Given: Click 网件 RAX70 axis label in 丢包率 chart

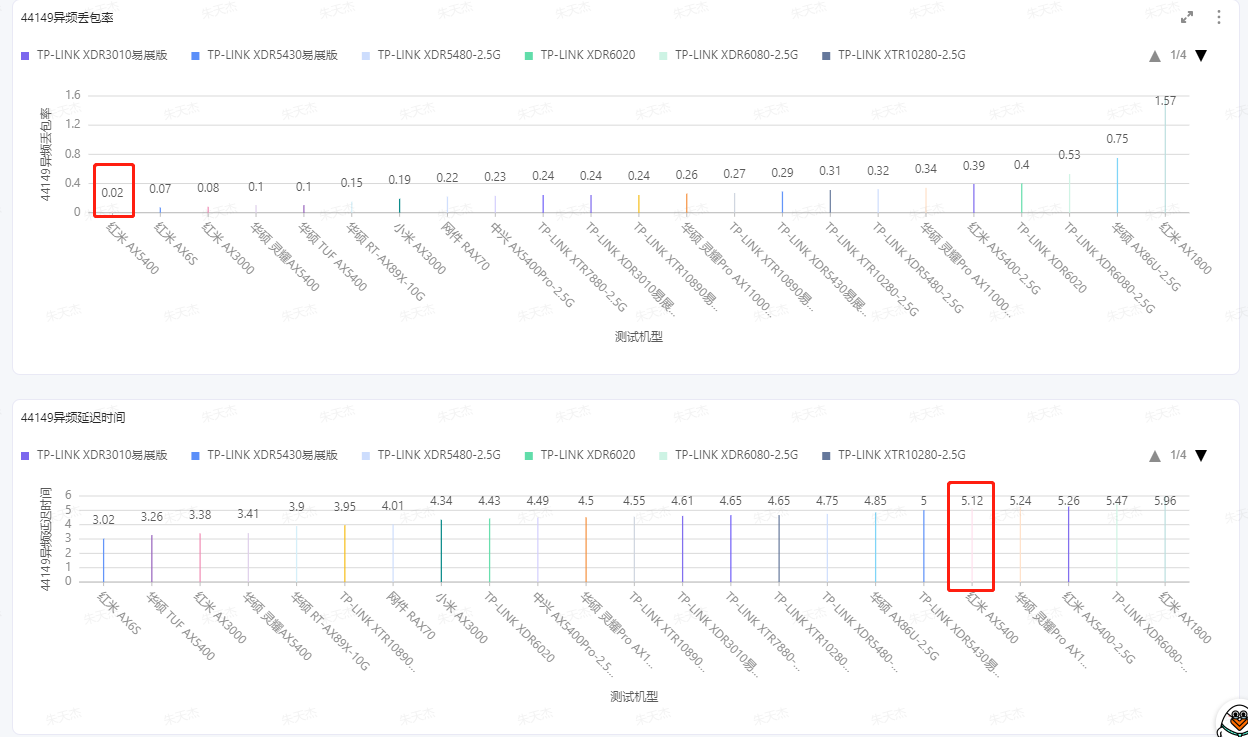Looking at the screenshot, I should coord(466,247).
